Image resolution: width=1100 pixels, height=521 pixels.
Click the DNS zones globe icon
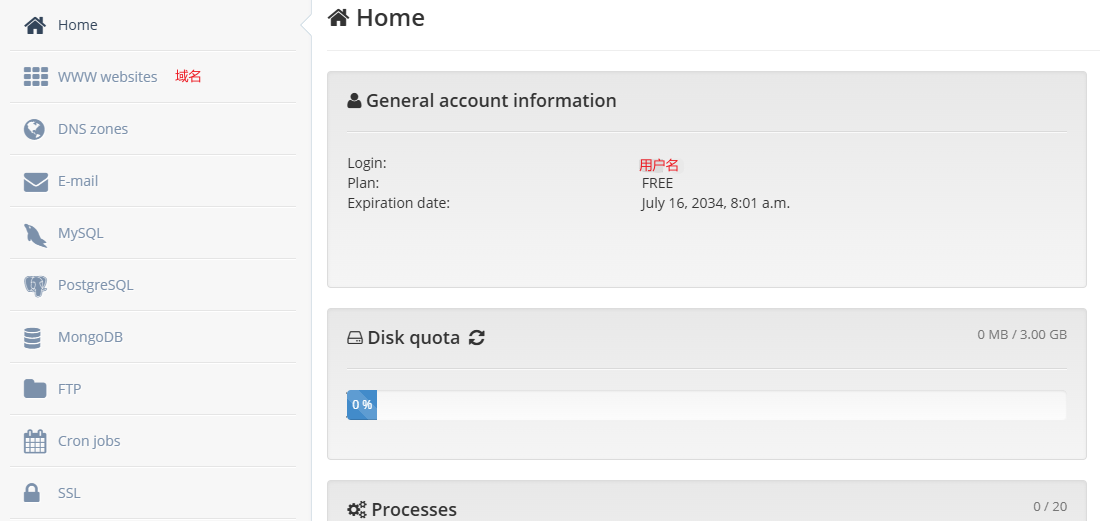pos(35,129)
